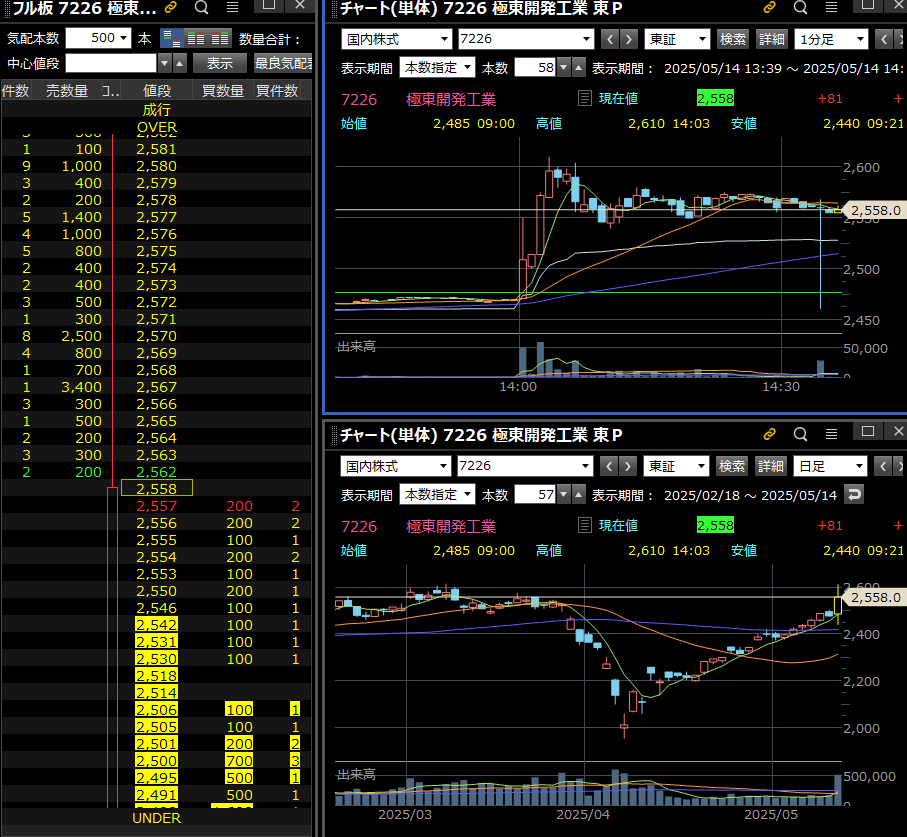The image size is (907, 837).
Task: Click 成行 row in order board
Action: [x=157, y=109]
